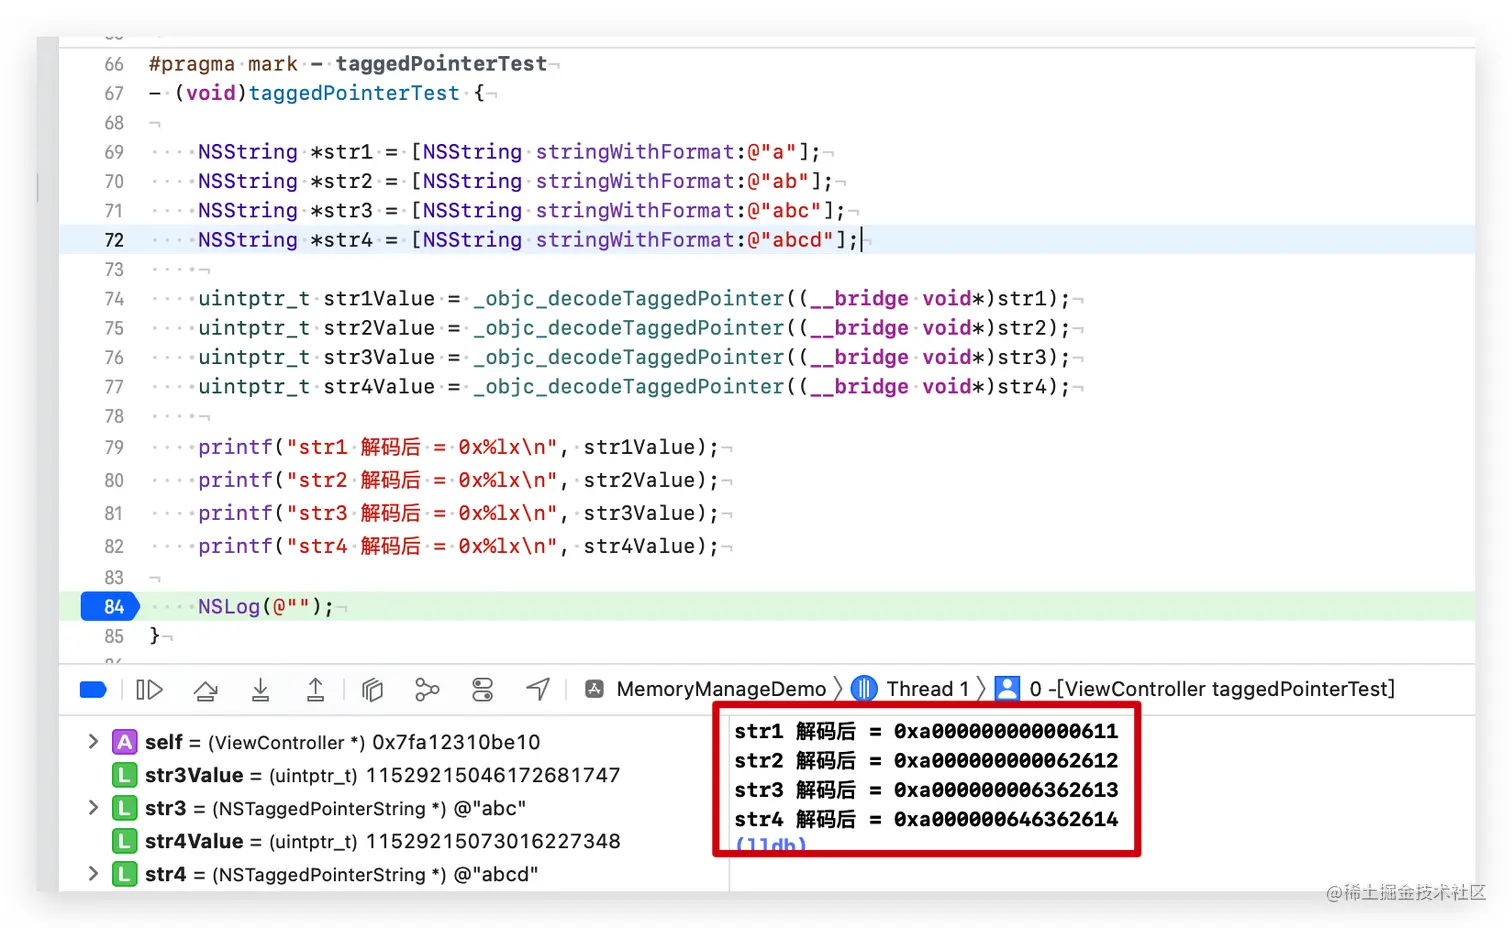Select the Step Over icon
The width and height of the screenshot is (1512, 928).
(x=205, y=689)
